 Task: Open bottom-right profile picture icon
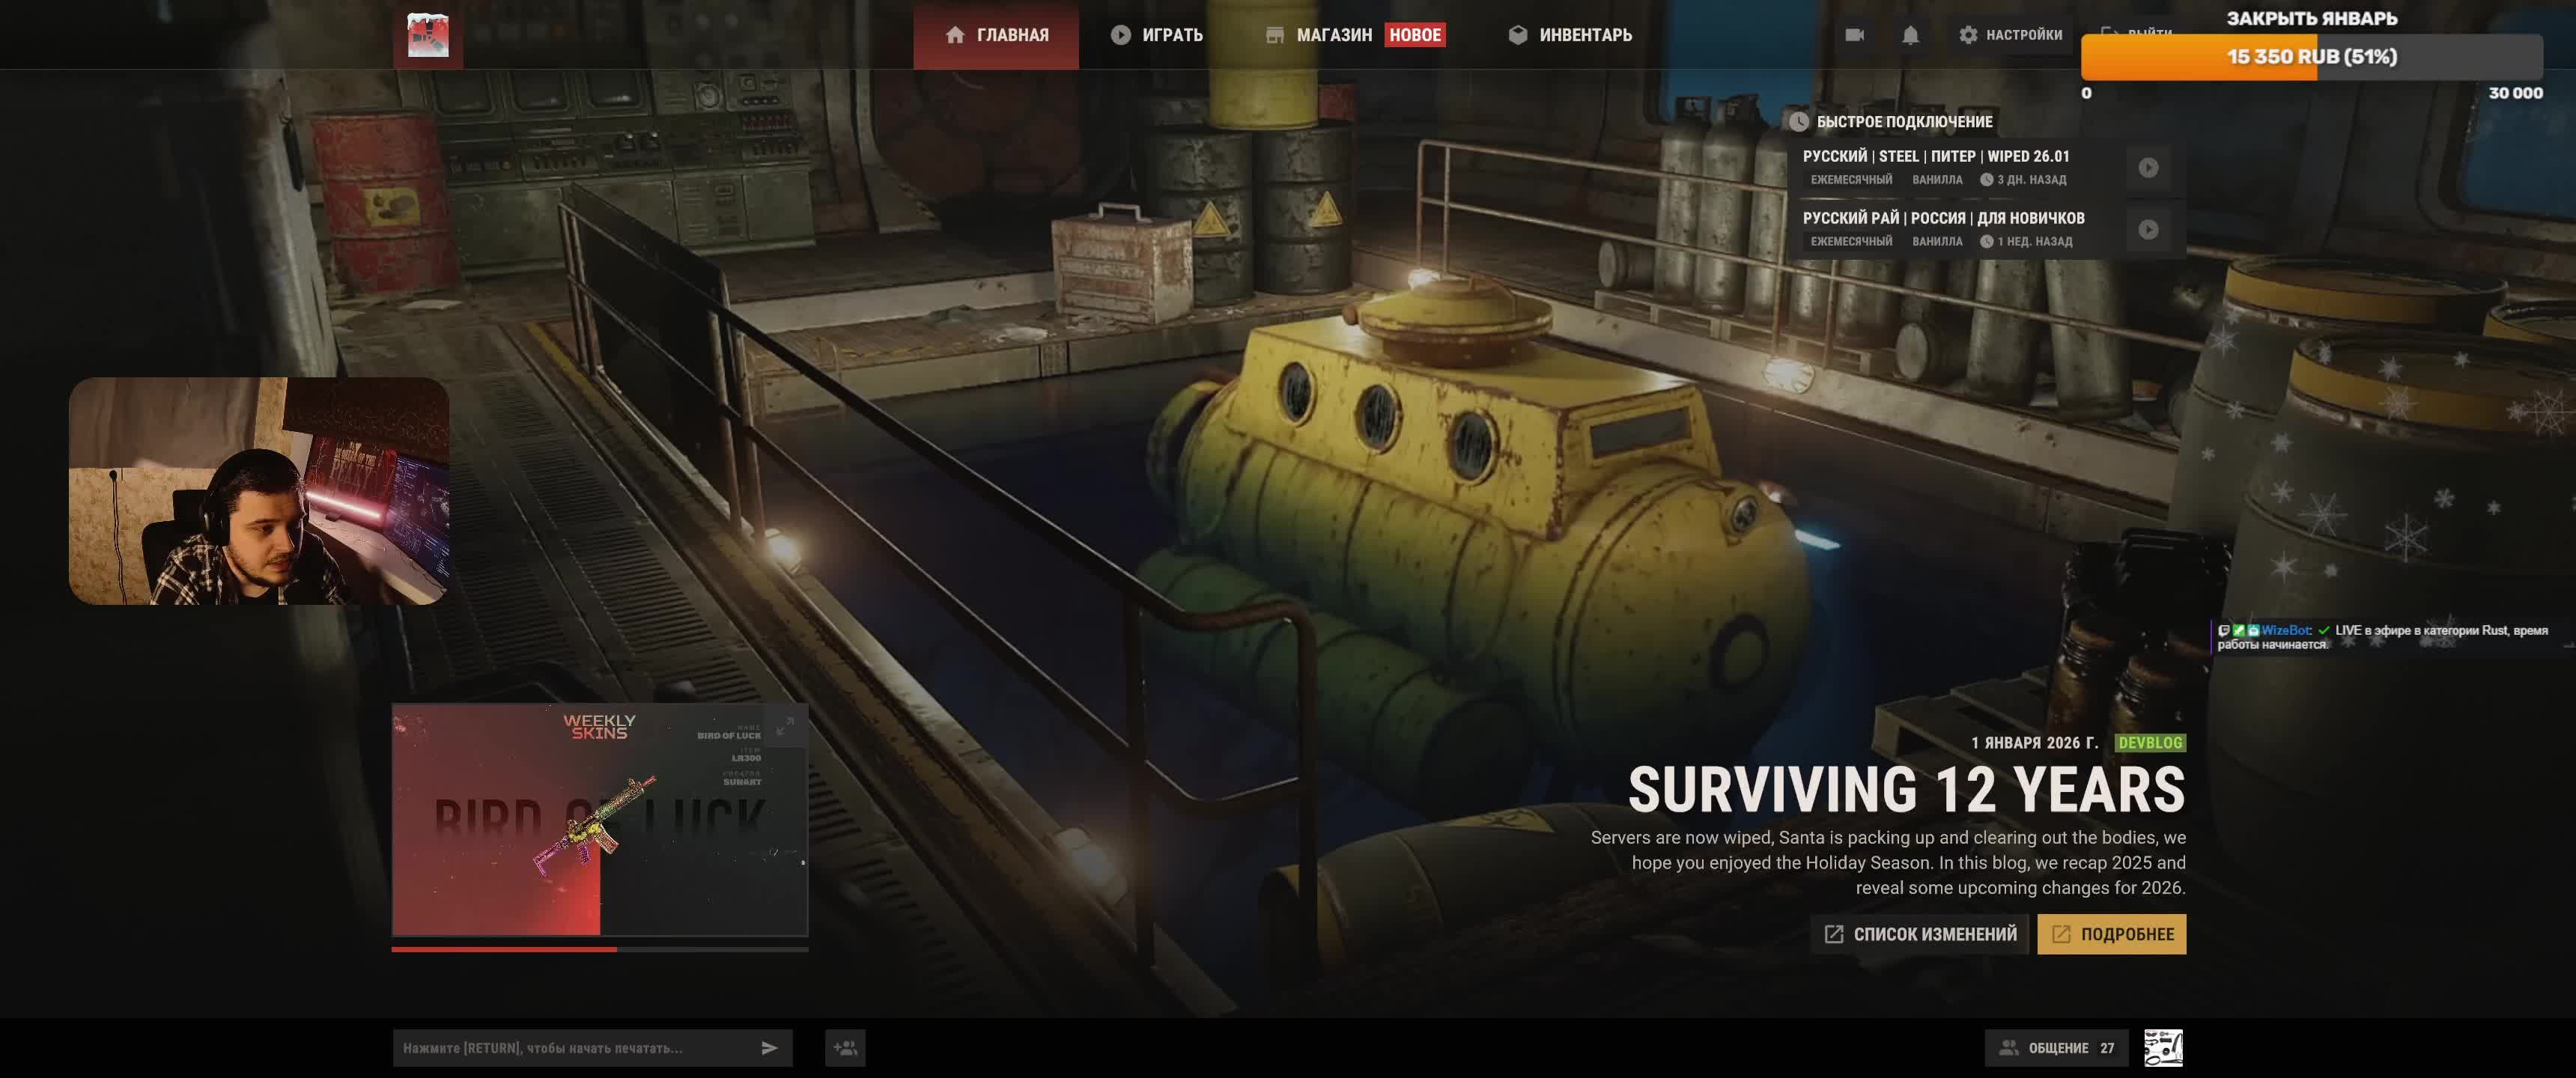(2163, 1048)
